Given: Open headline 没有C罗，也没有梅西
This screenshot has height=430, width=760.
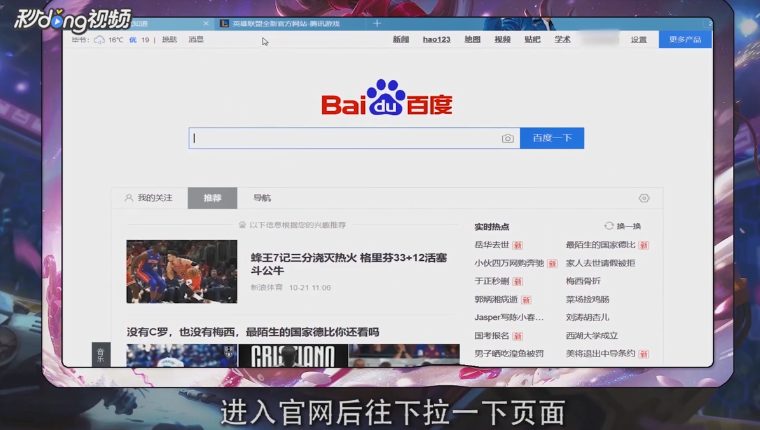Looking at the screenshot, I should pyautogui.click(x=253, y=332).
